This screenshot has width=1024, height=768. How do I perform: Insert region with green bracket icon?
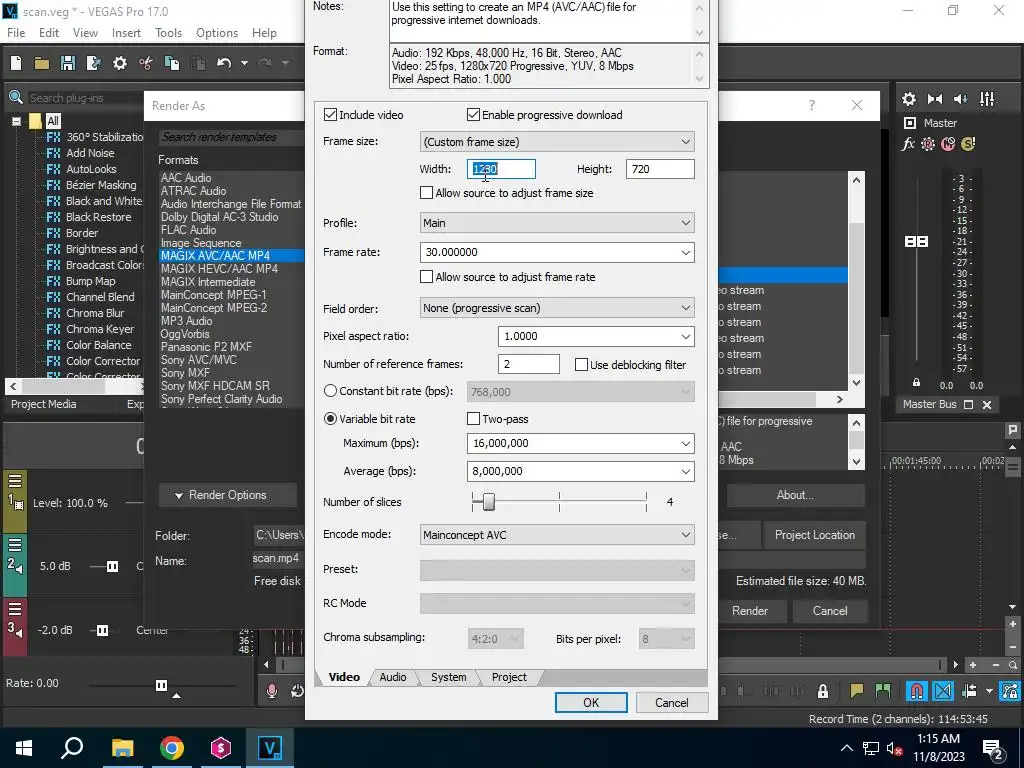(x=883, y=690)
